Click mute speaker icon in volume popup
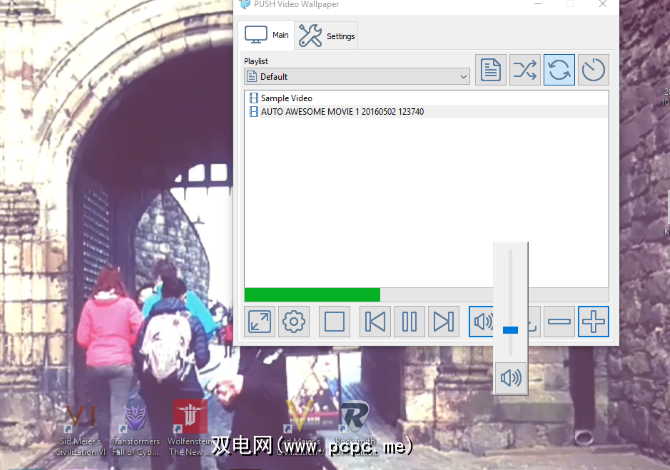Viewport: 670px width, 470px height. (x=511, y=378)
